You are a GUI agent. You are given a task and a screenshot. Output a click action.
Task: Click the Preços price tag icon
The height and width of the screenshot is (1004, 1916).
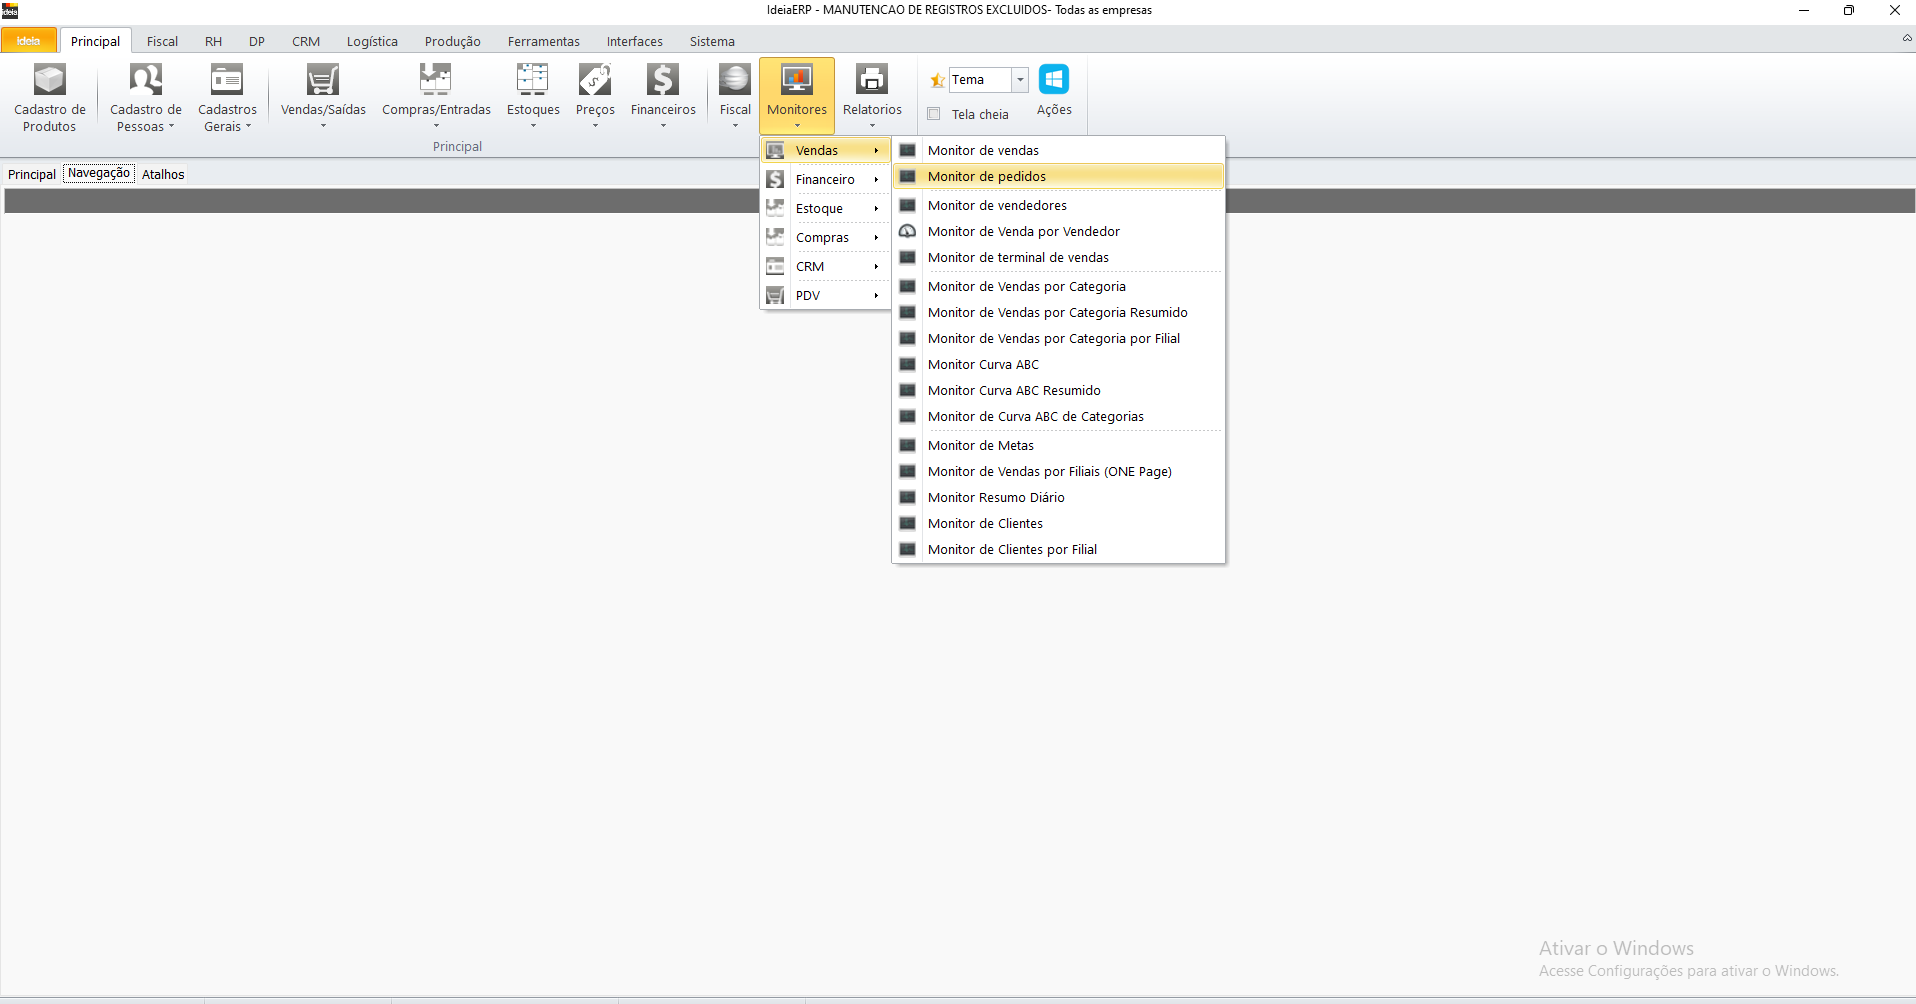coord(595,80)
